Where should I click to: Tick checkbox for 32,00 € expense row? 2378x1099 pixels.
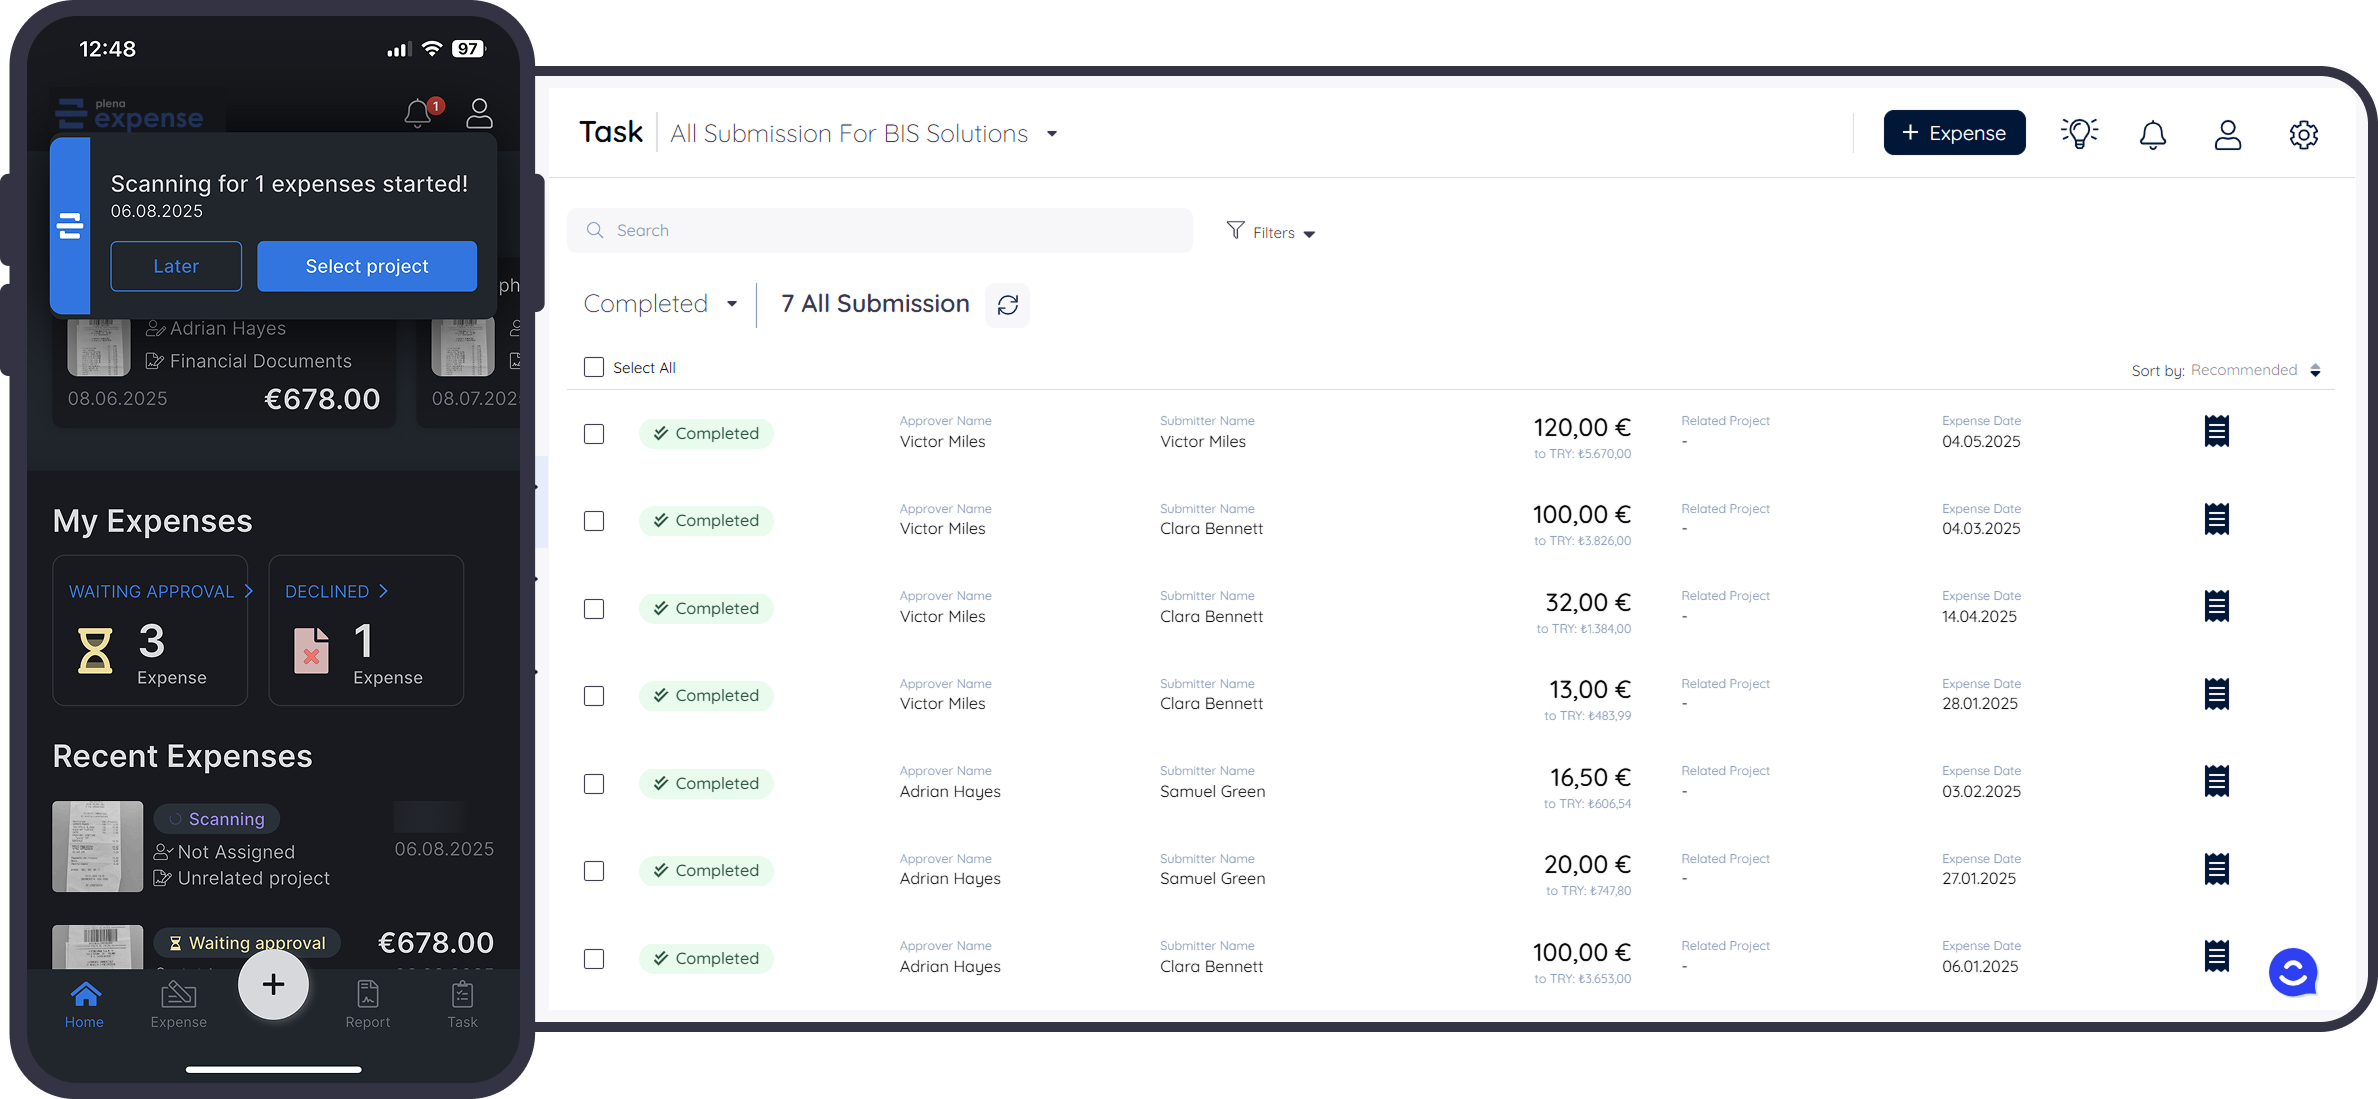pyautogui.click(x=594, y=609)
